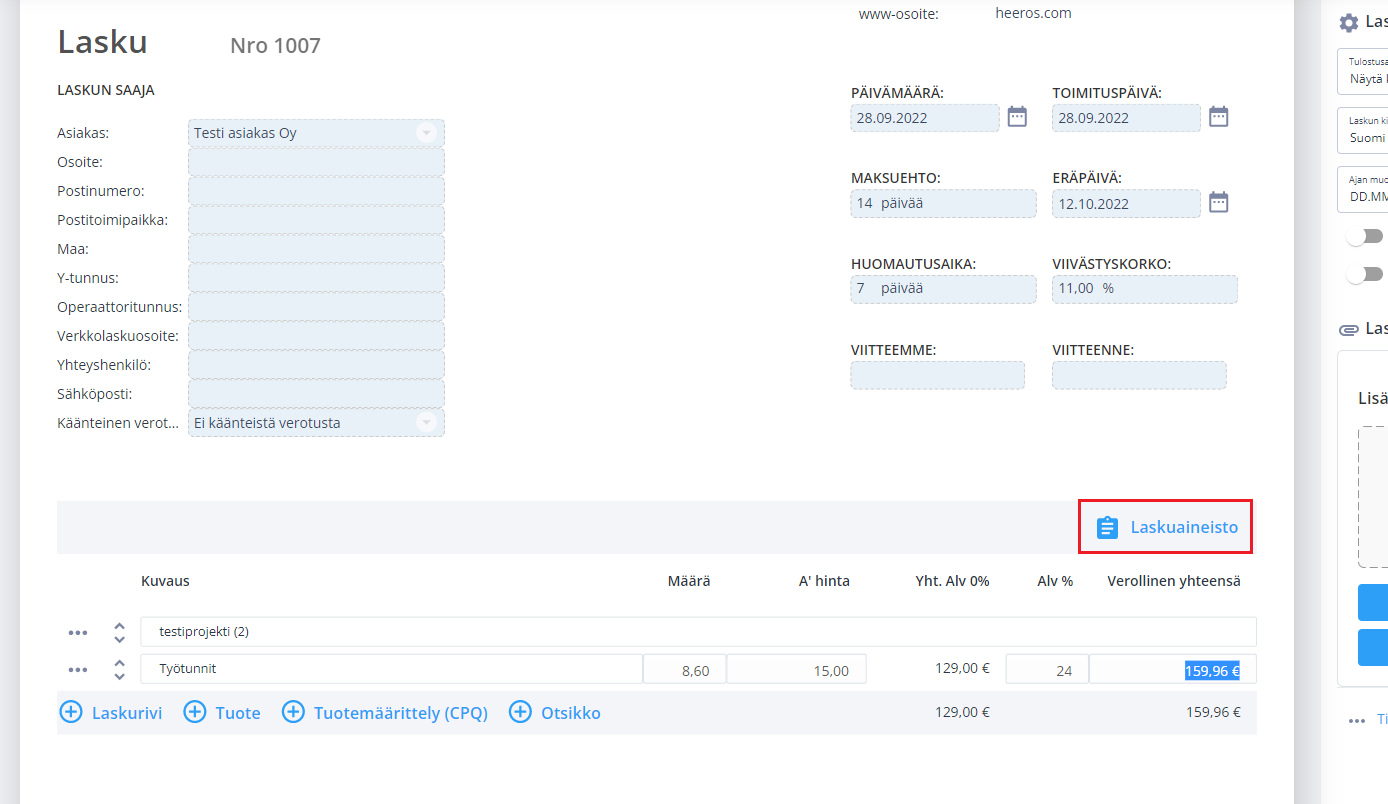Viewport: 1388px width, 804px height.
Task: Click the lower blue button in side panel
Action: pos(1373,647)
